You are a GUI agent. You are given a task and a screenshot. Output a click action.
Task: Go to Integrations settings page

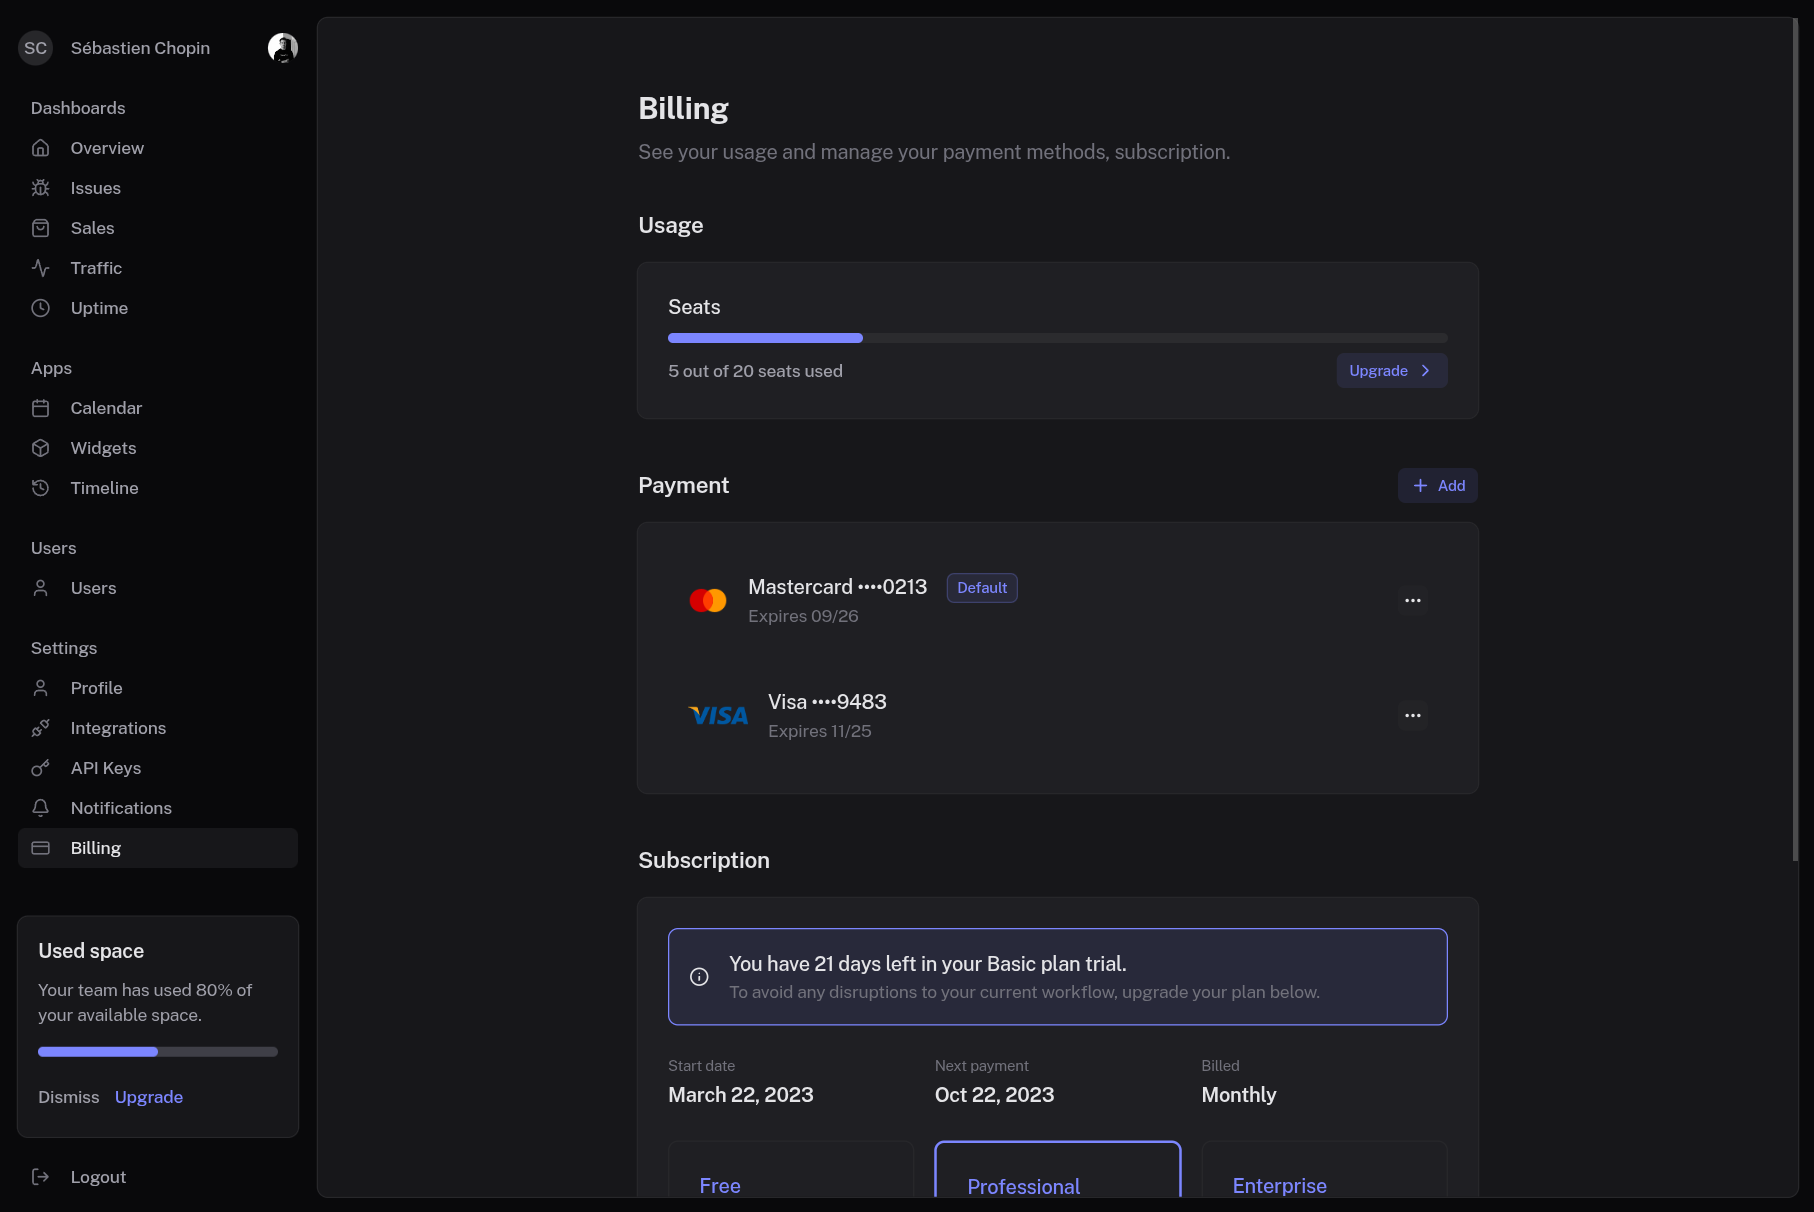coord(118,728)
